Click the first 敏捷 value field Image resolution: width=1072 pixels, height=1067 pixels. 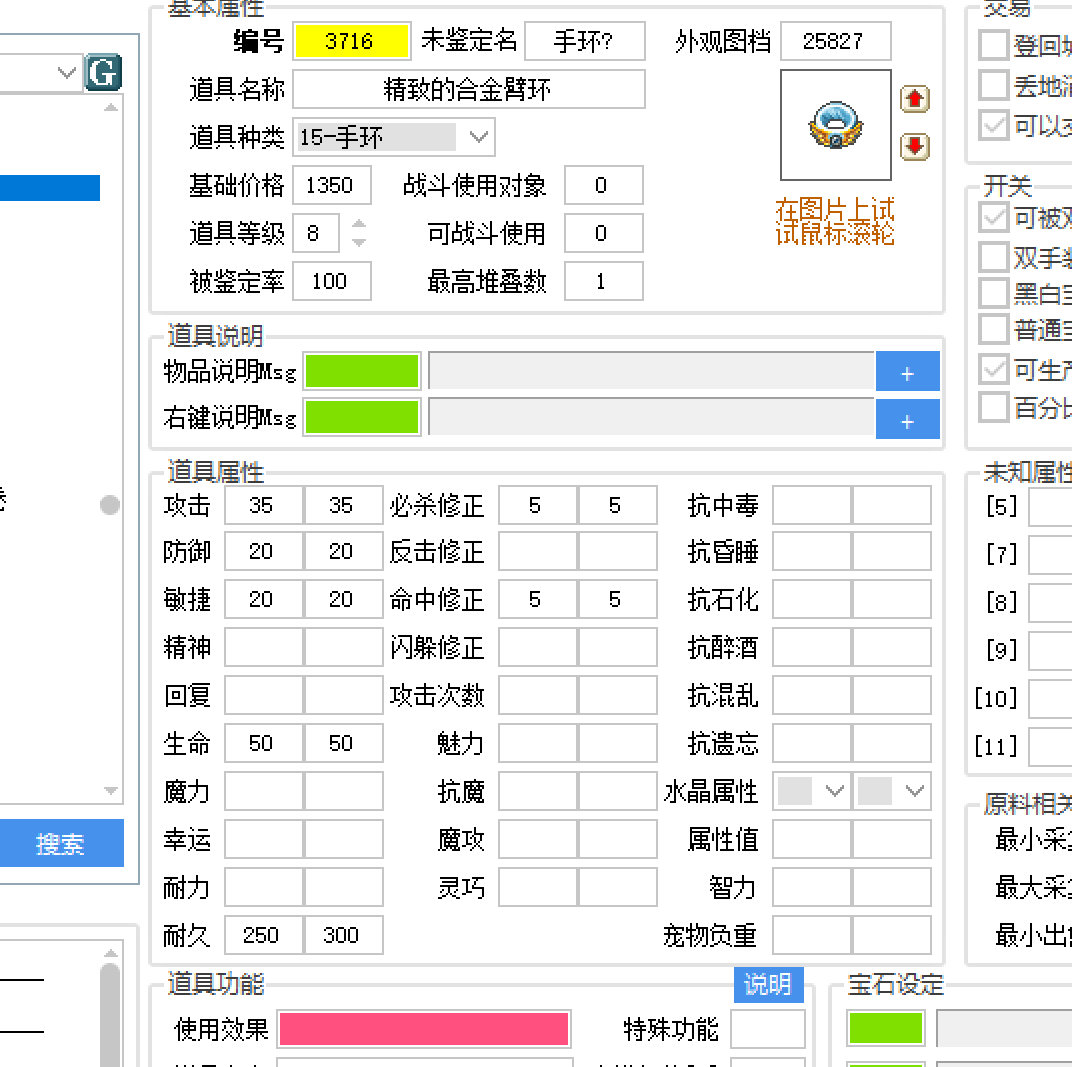tap(263, 599)
